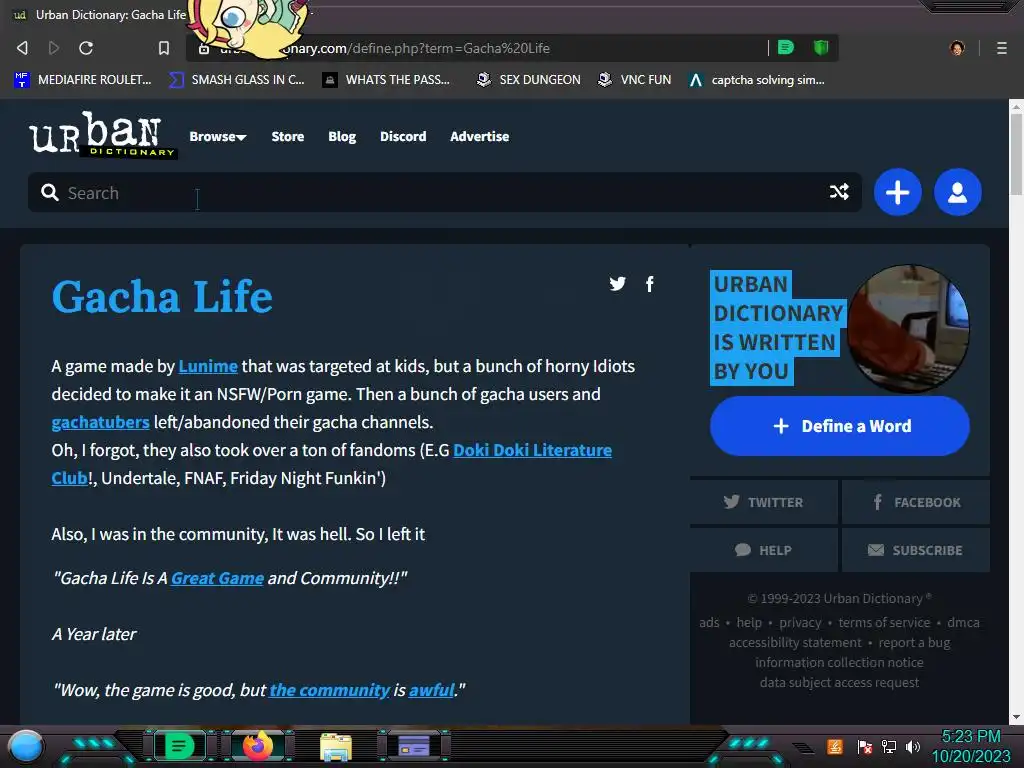
Task: Open the browser hamburger menu
Action: click(x=1001, y=48)
